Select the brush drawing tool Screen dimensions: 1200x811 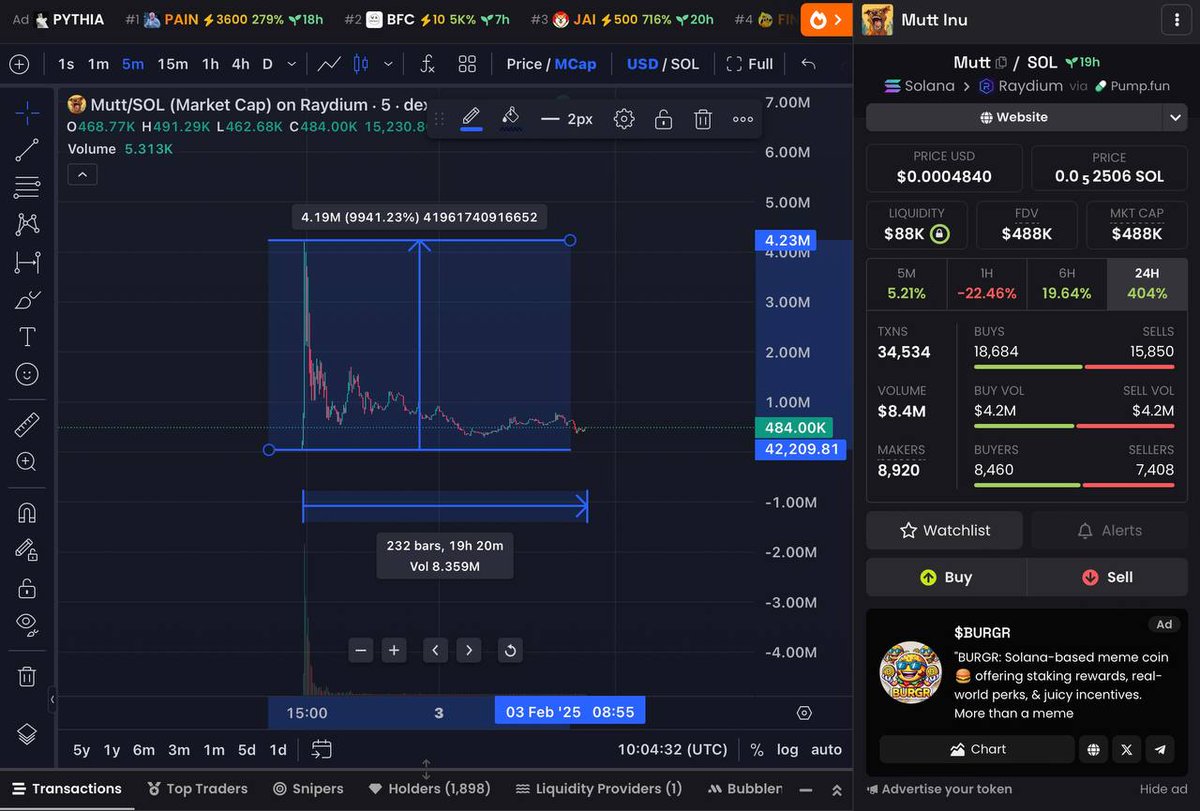click(27, 299)
